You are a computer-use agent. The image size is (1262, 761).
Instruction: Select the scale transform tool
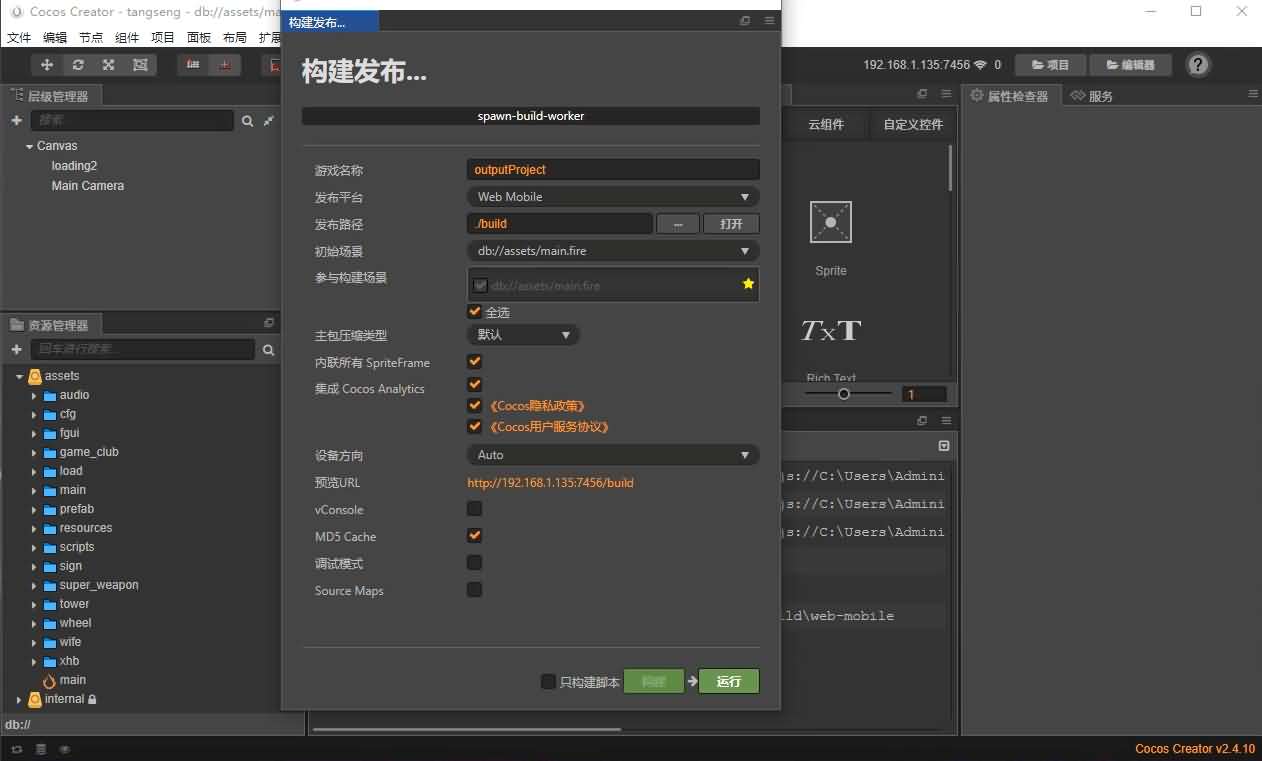pos(108,65)
